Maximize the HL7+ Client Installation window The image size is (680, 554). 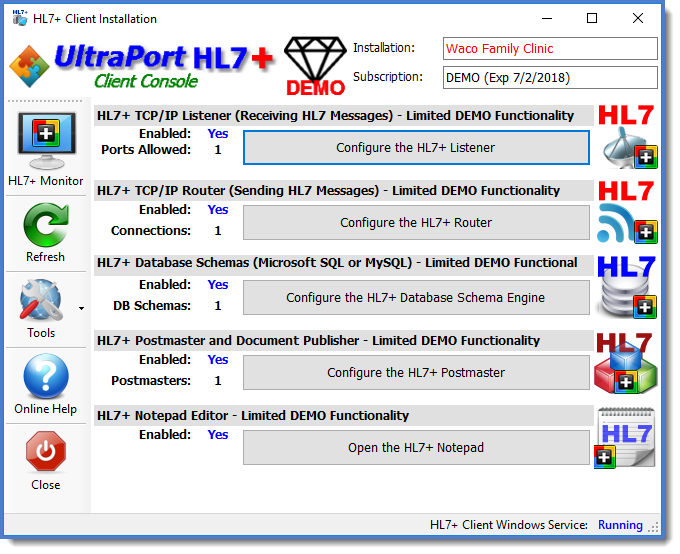click(x=592, y=18)
